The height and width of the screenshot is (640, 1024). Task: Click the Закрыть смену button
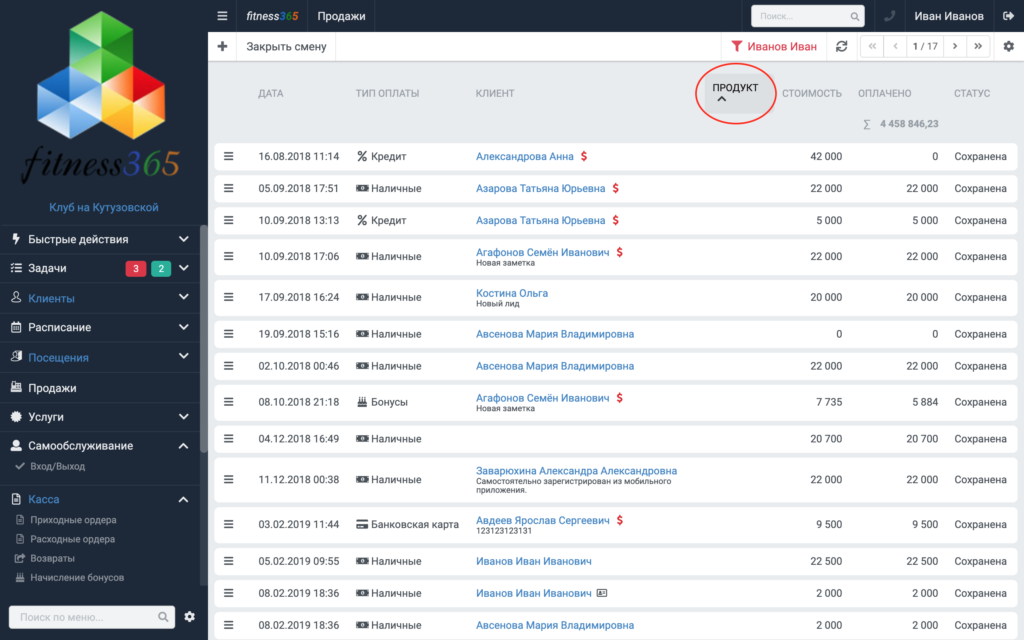tap(286, 46)
